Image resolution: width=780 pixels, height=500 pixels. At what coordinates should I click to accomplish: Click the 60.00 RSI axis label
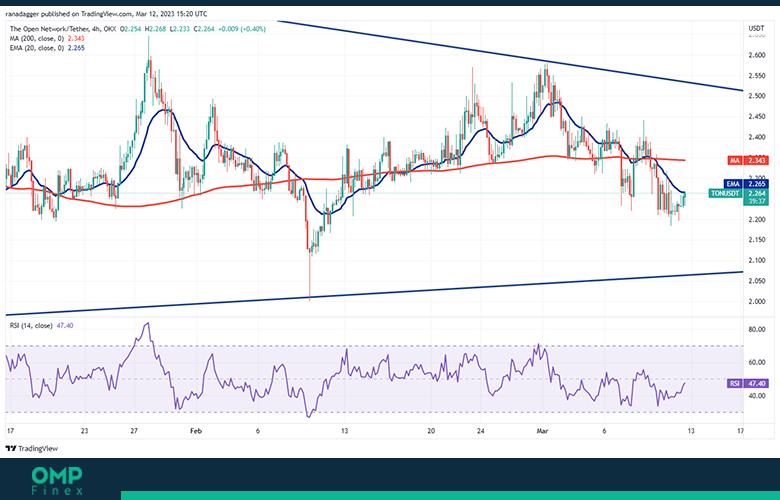(x=757, y=362)
